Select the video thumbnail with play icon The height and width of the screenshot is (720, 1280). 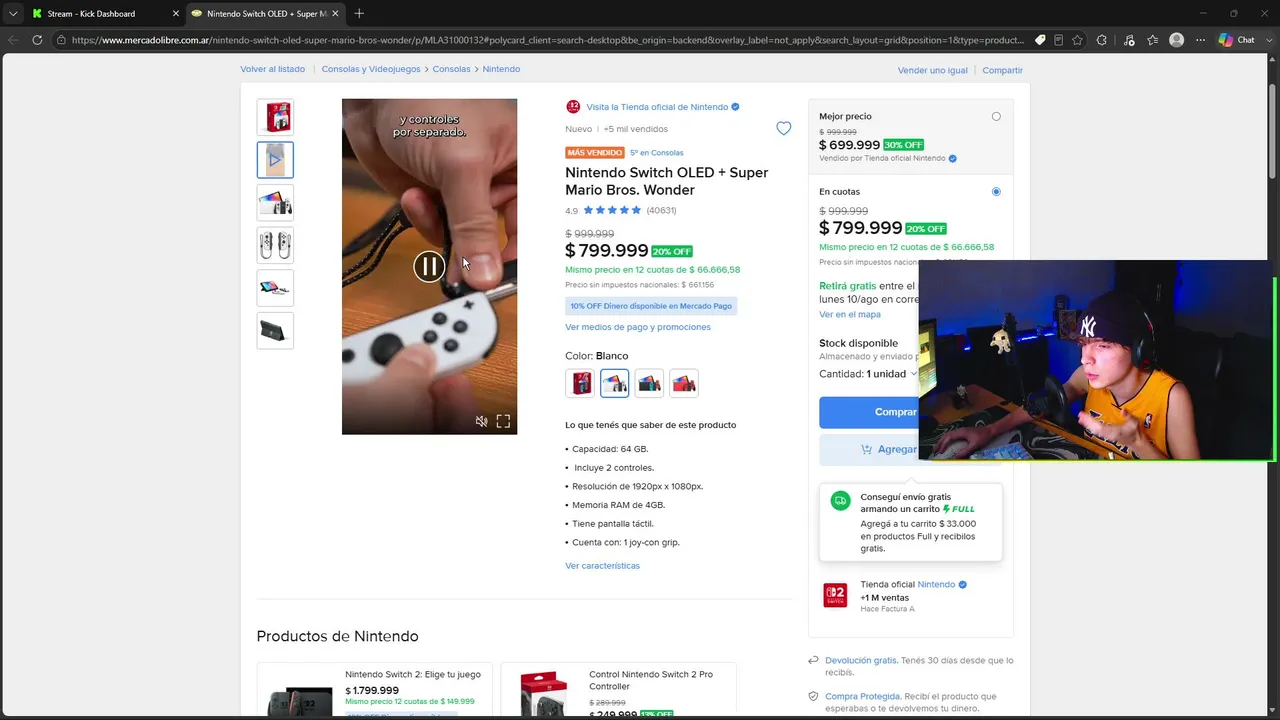pyautogui.click(x=275, y=160)
